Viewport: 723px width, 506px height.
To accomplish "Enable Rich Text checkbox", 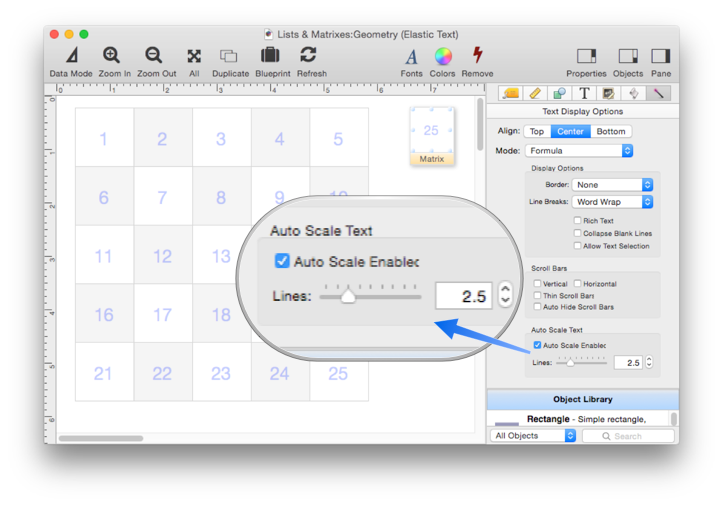I will pyautogui.click(x=577, y=220).
